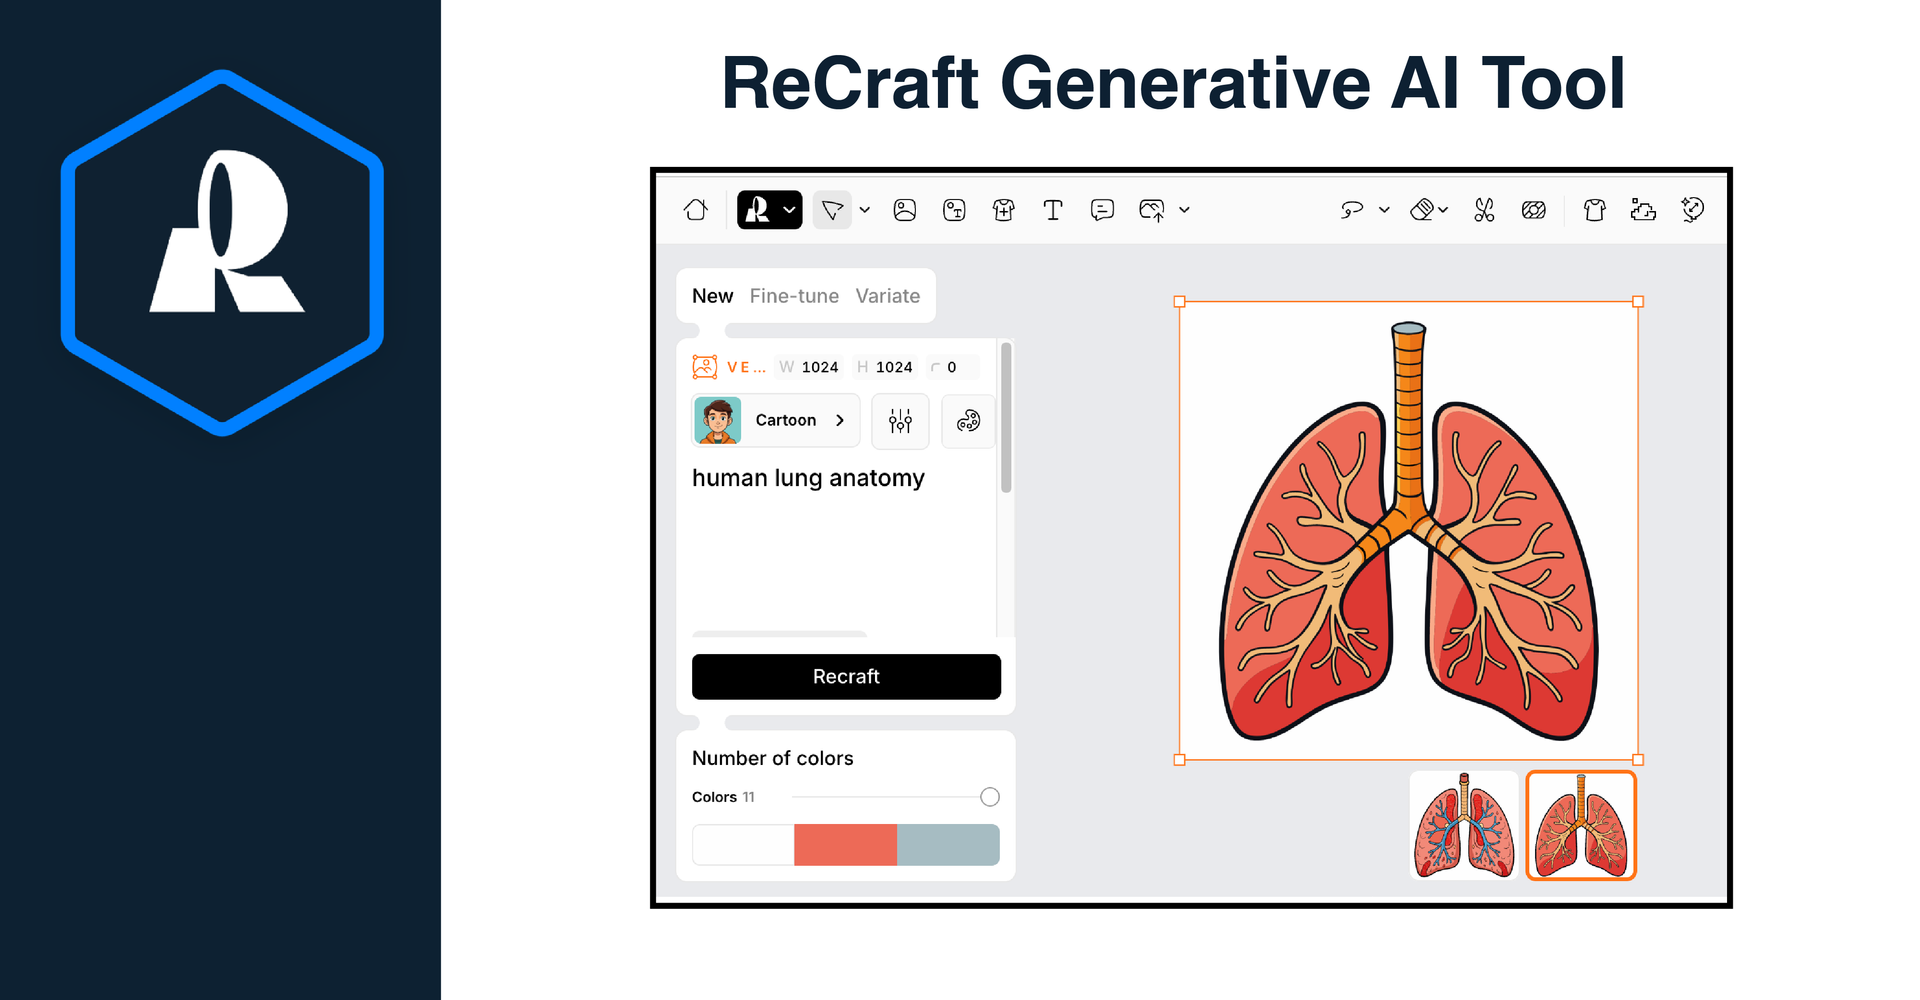The image size is (1920, 1000).
Task: Click the width field showing 1024
Action: 810,367
